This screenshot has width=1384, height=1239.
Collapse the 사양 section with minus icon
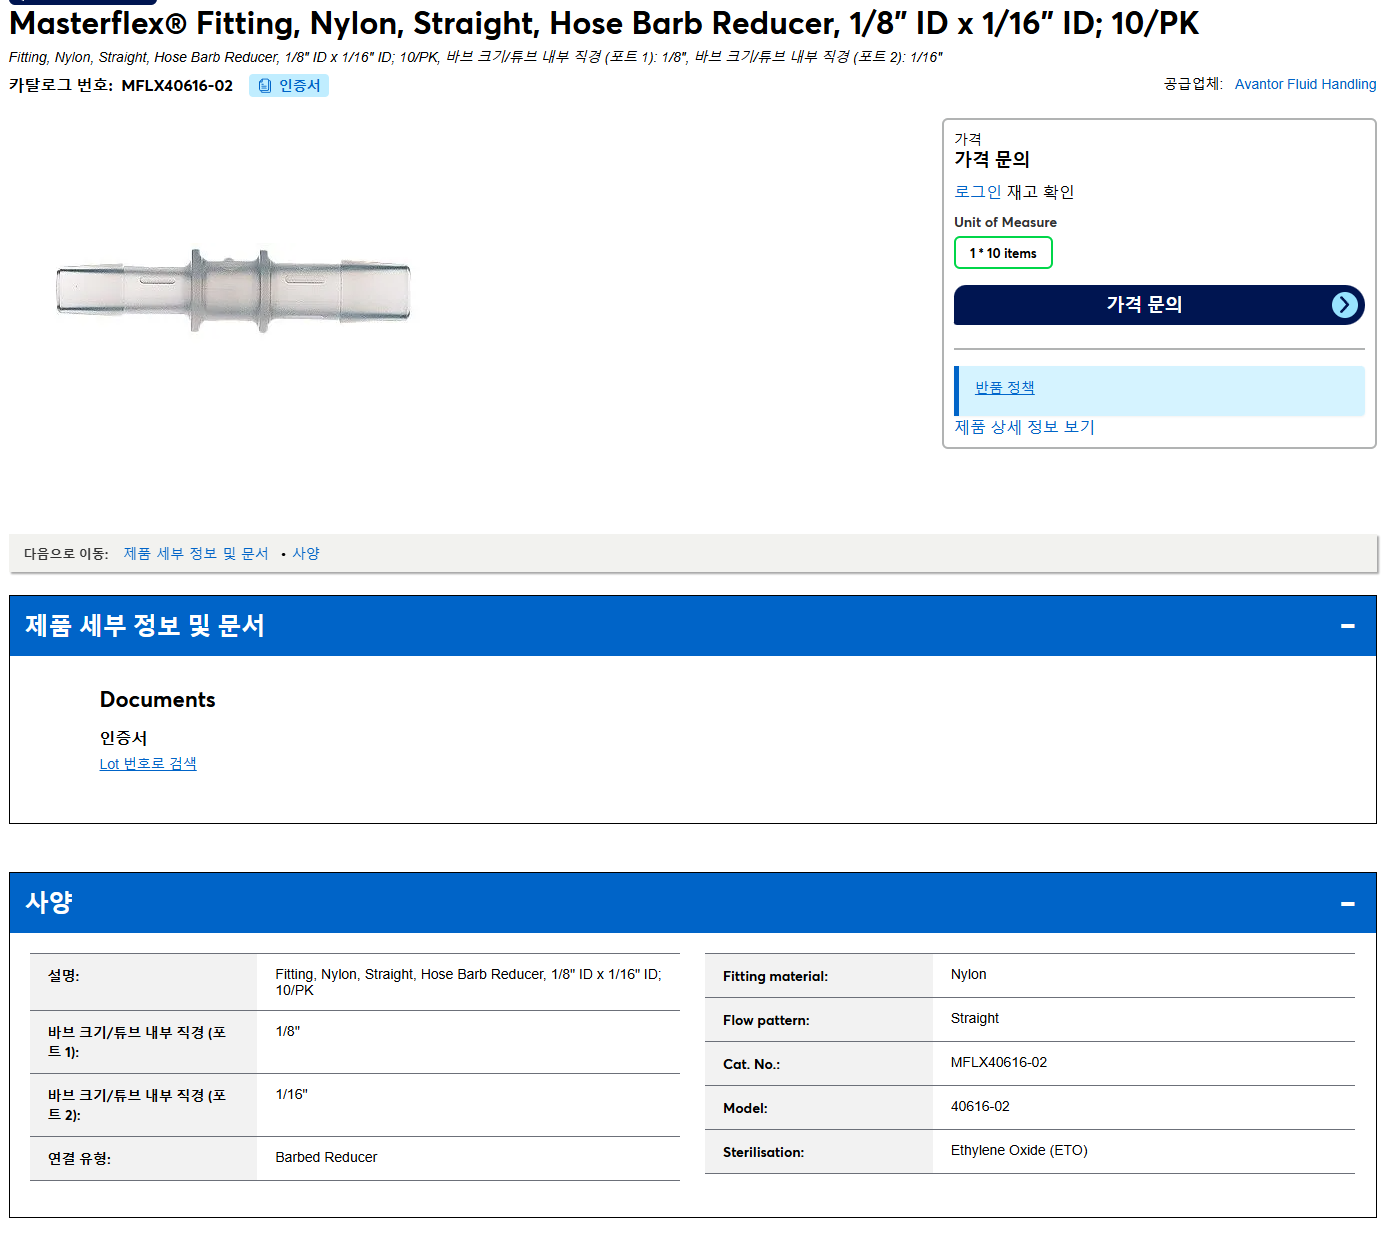click(1347, 903)
